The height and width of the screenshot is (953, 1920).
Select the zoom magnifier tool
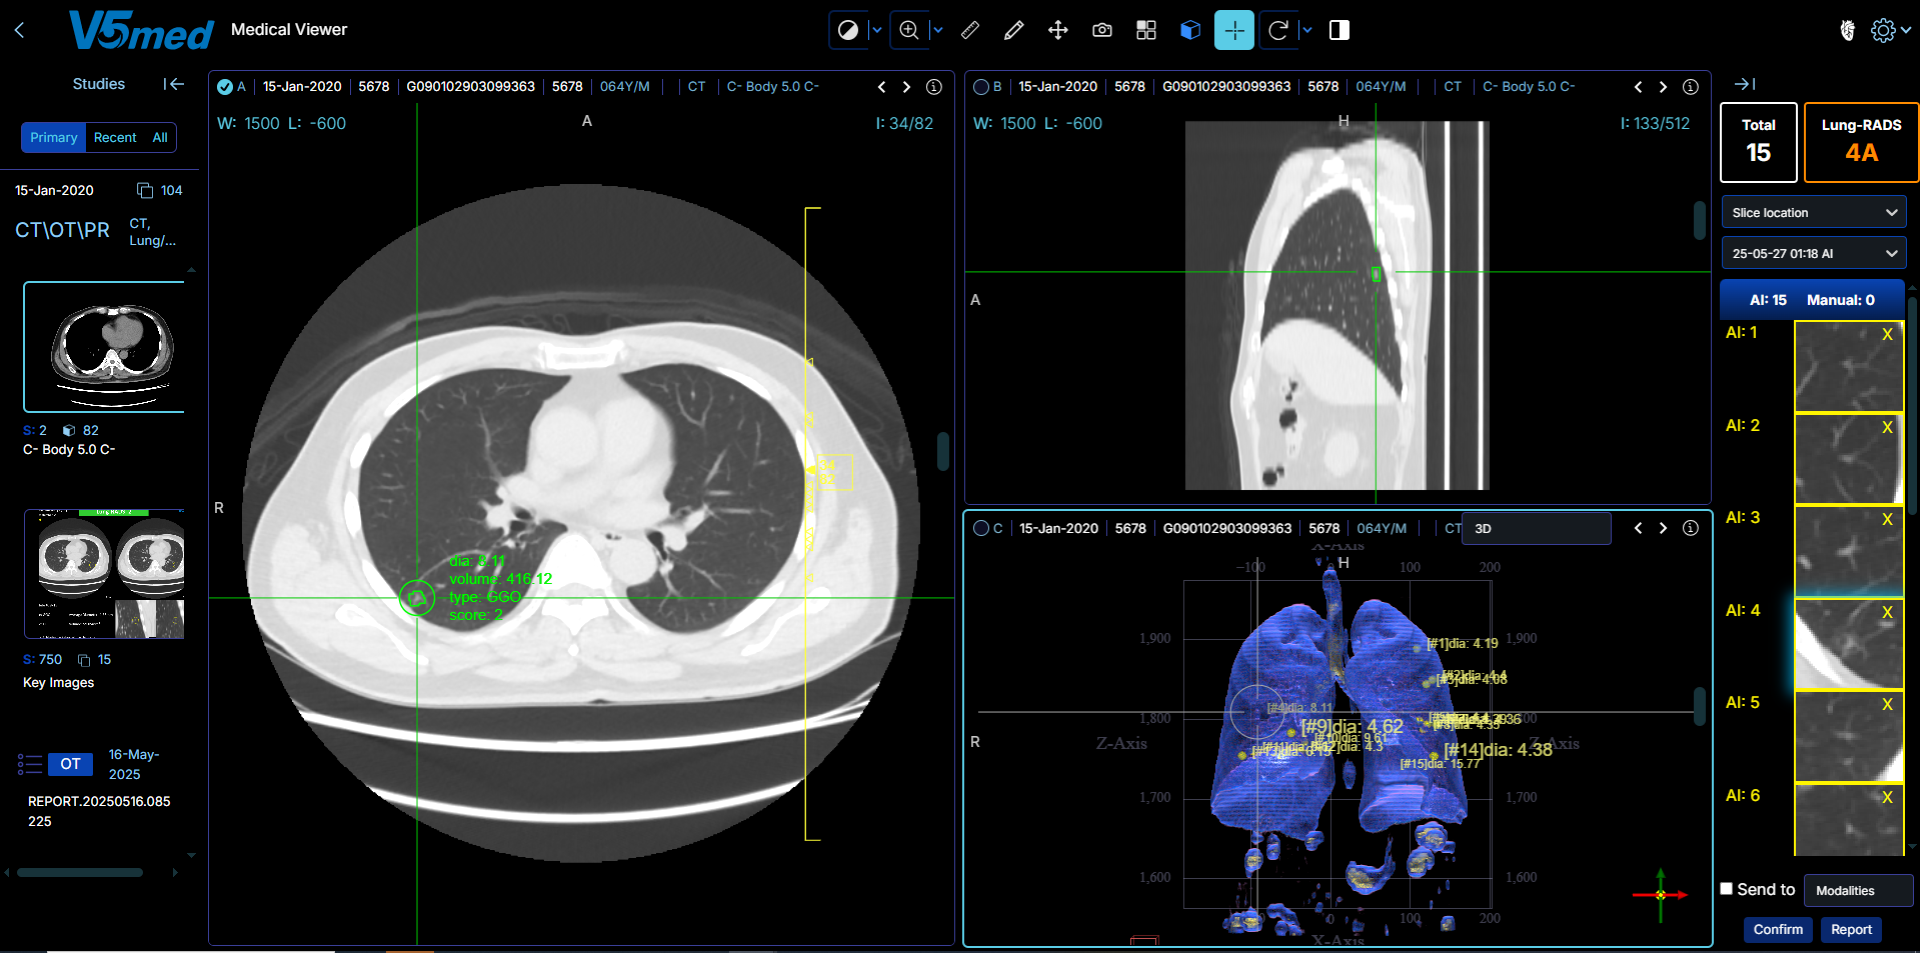click(x=909, y=30)
